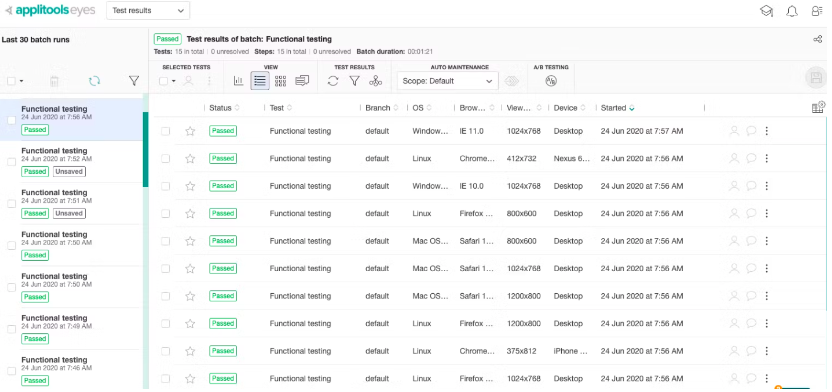Click the delete batches trash icon
The width and height of the screenshot is (832, 392).
click(54, 81)
